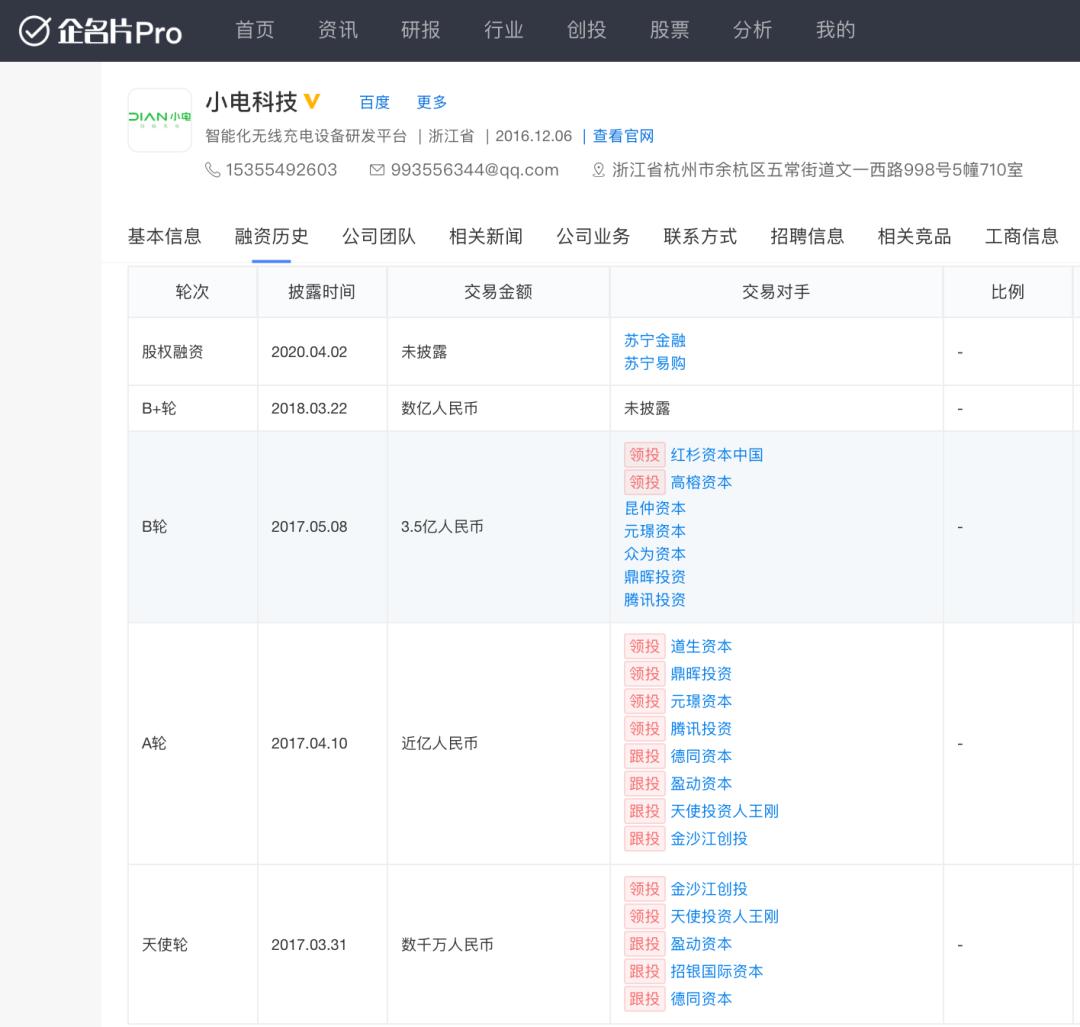This screenshot has width=1080, height=1027.
Task: Open the 昆仲资本 investor link
Action: 655,508
